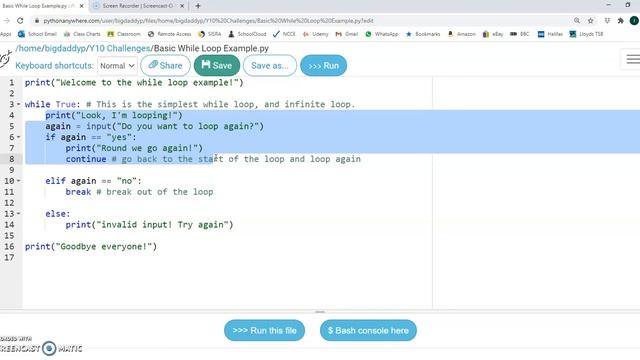This screenshot has width=640, height=360.
Task: Open the Halifax bookmark
Action: pyautogui.click(x=550, y=34)
